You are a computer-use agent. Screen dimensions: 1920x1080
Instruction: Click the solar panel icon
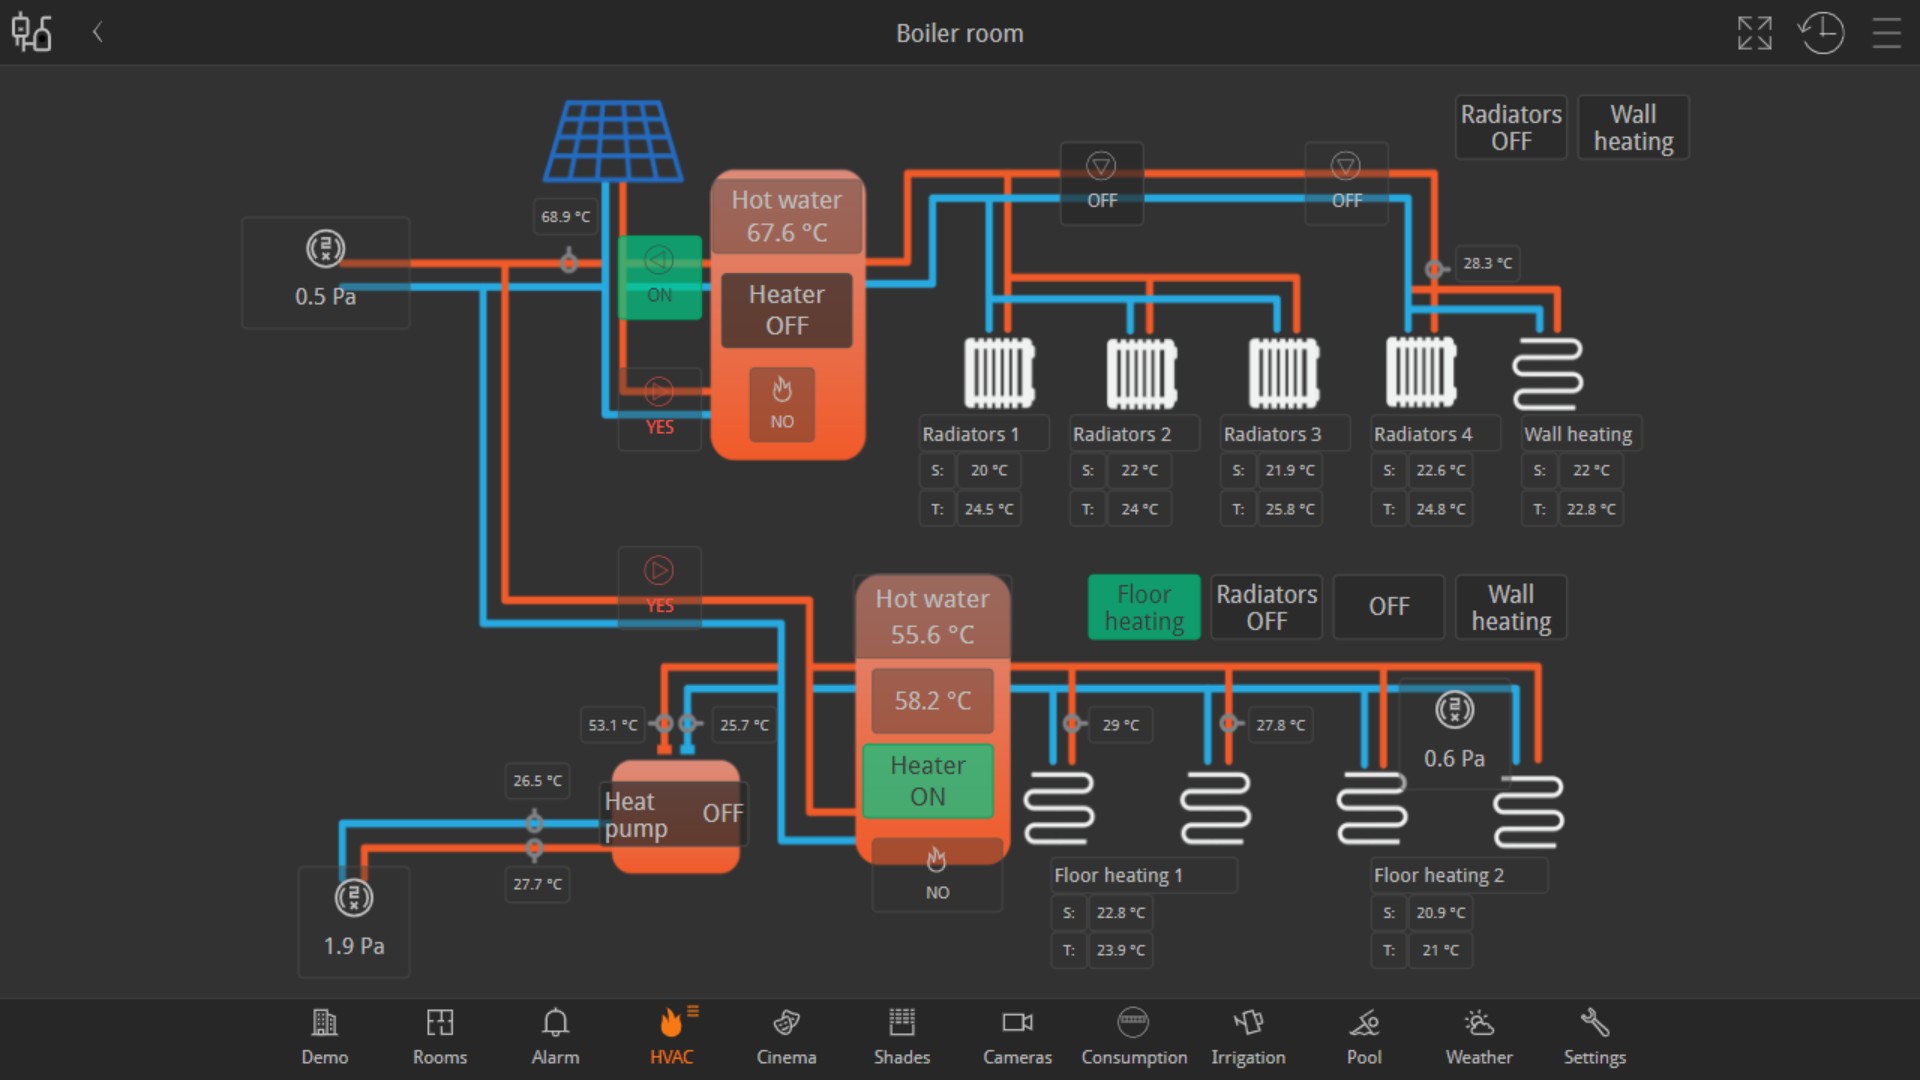(x=613, y=140)
